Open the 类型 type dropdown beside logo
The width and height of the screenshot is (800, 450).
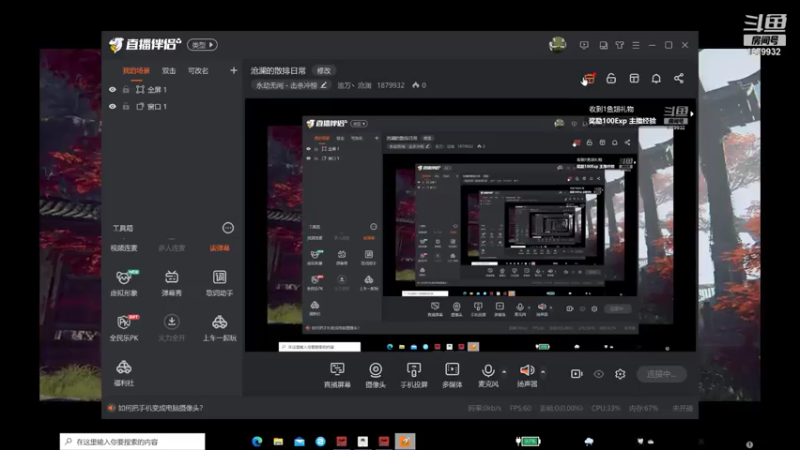pos(203,45)
